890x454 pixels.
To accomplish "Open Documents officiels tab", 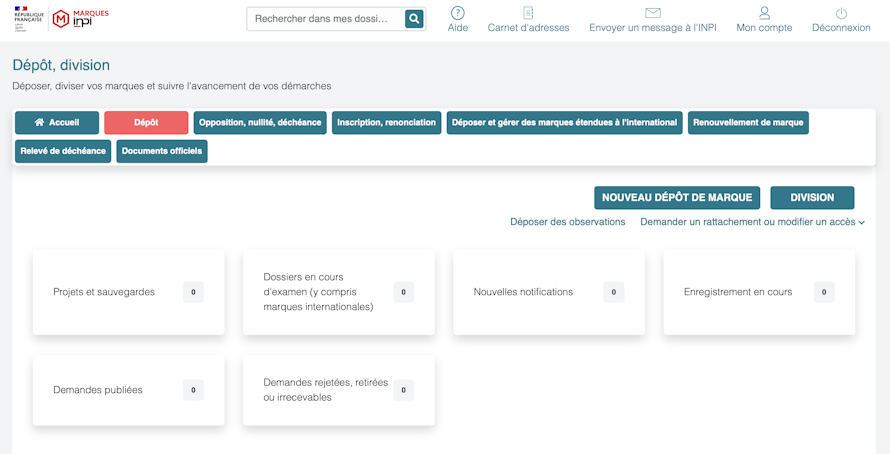I will point(162,151).
